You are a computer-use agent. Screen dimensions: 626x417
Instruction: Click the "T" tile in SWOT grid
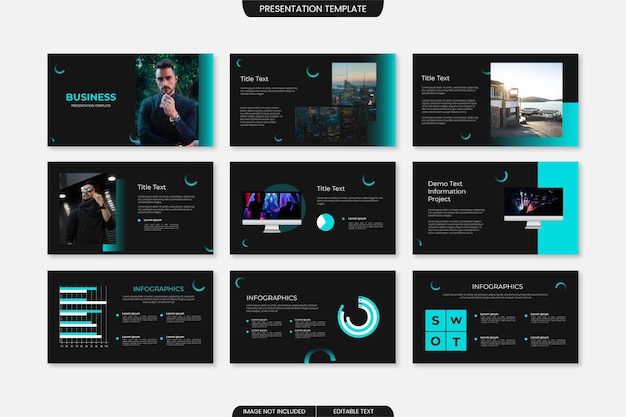[x=456, y=341]
